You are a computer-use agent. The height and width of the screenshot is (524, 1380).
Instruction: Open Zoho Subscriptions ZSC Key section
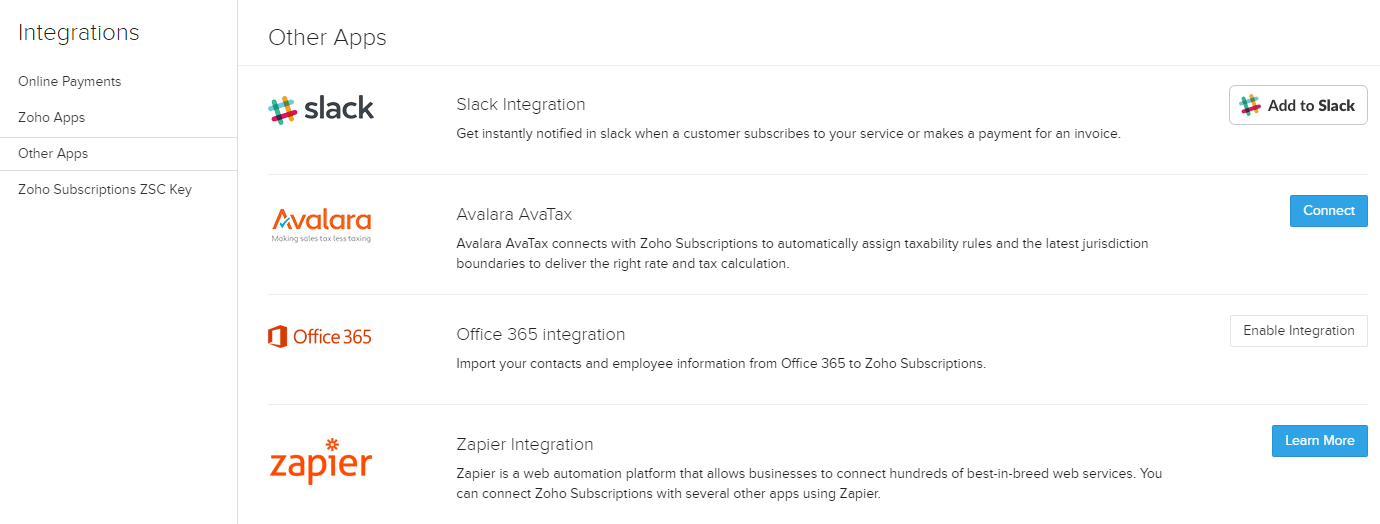(x=104, y=190)
